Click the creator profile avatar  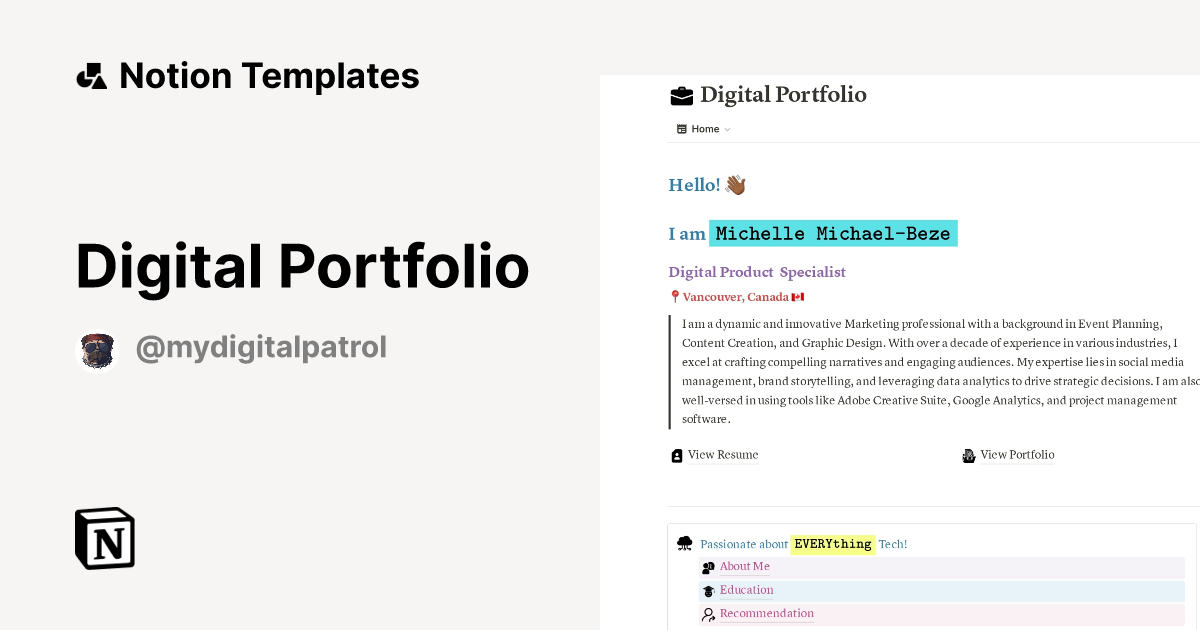pos(98,351)
